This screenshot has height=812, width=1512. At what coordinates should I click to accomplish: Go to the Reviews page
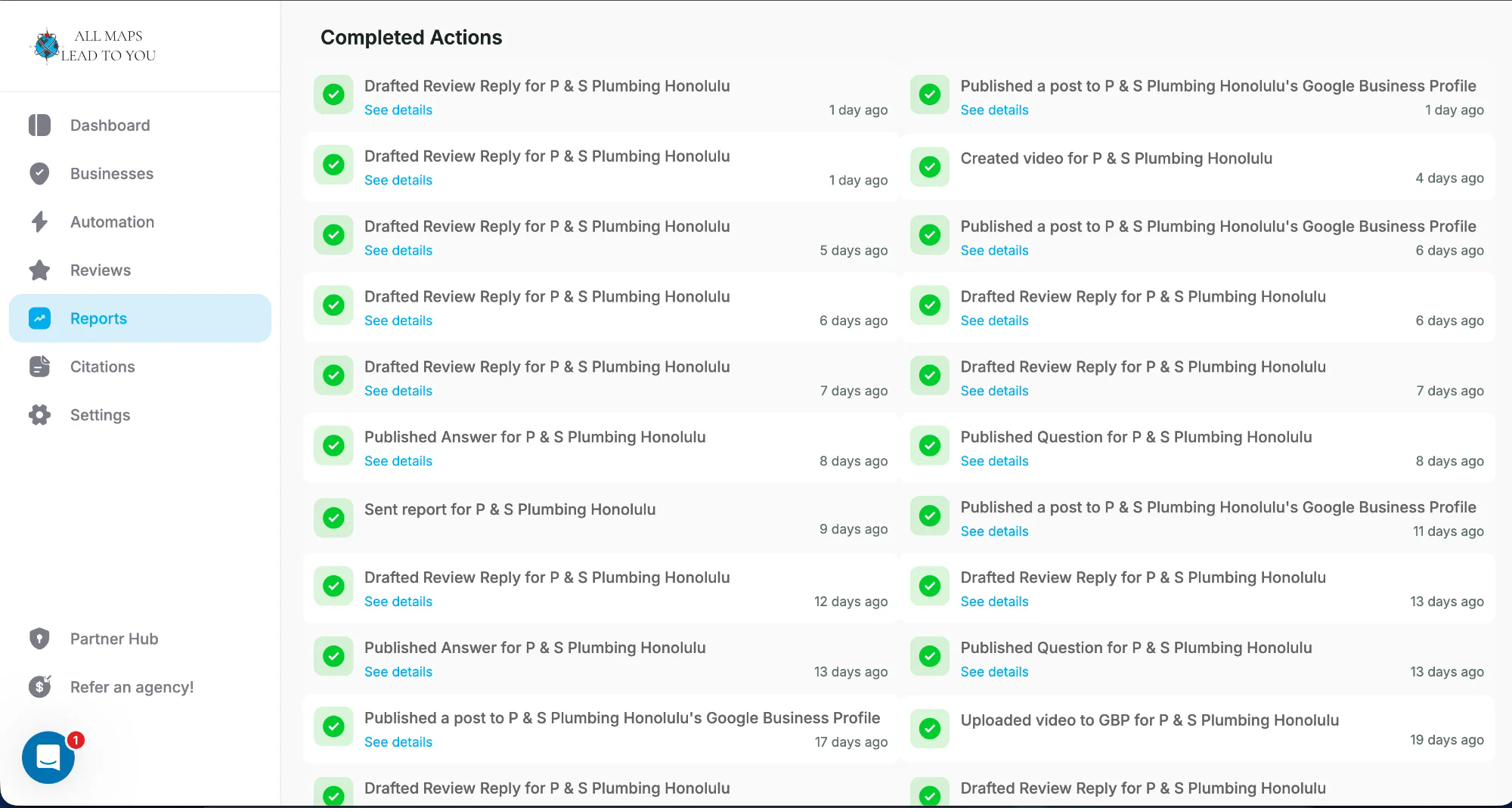[x=100, y=270]
